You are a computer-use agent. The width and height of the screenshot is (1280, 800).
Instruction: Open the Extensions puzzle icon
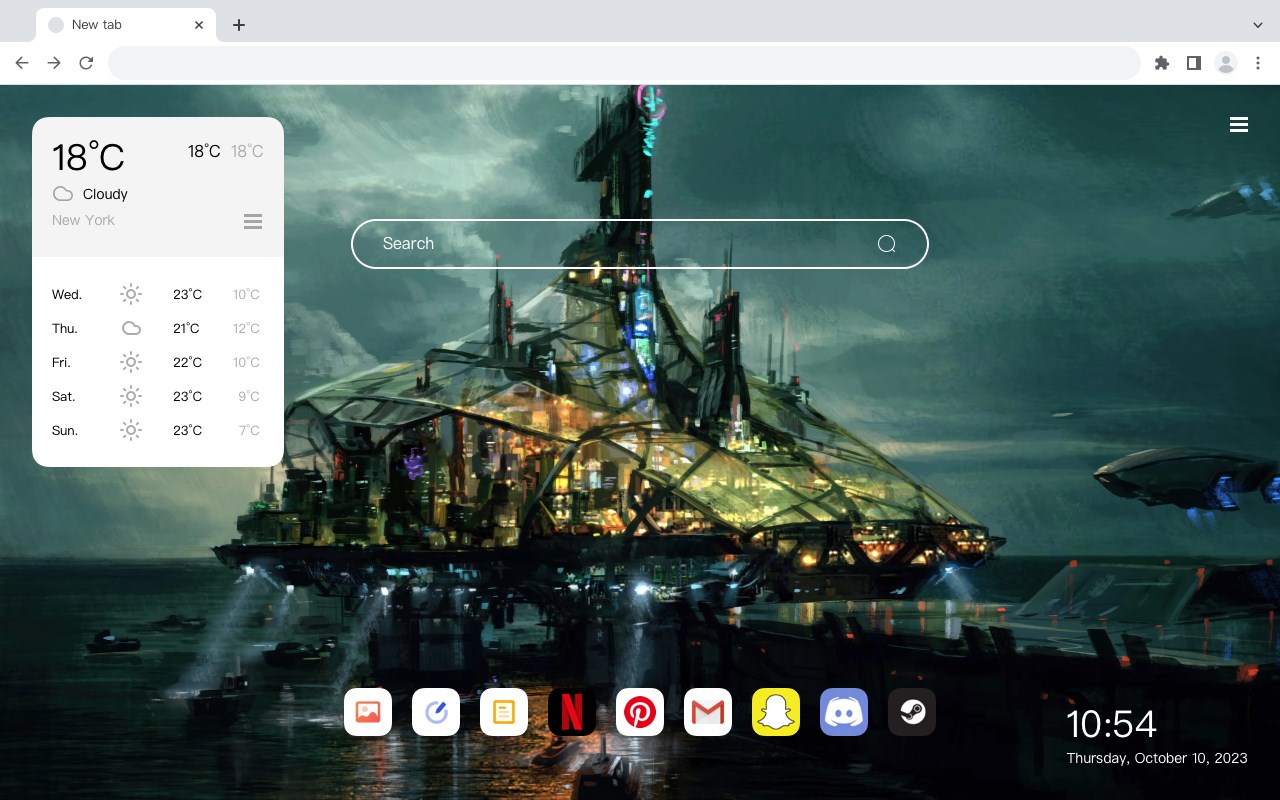coord(1161,63)
